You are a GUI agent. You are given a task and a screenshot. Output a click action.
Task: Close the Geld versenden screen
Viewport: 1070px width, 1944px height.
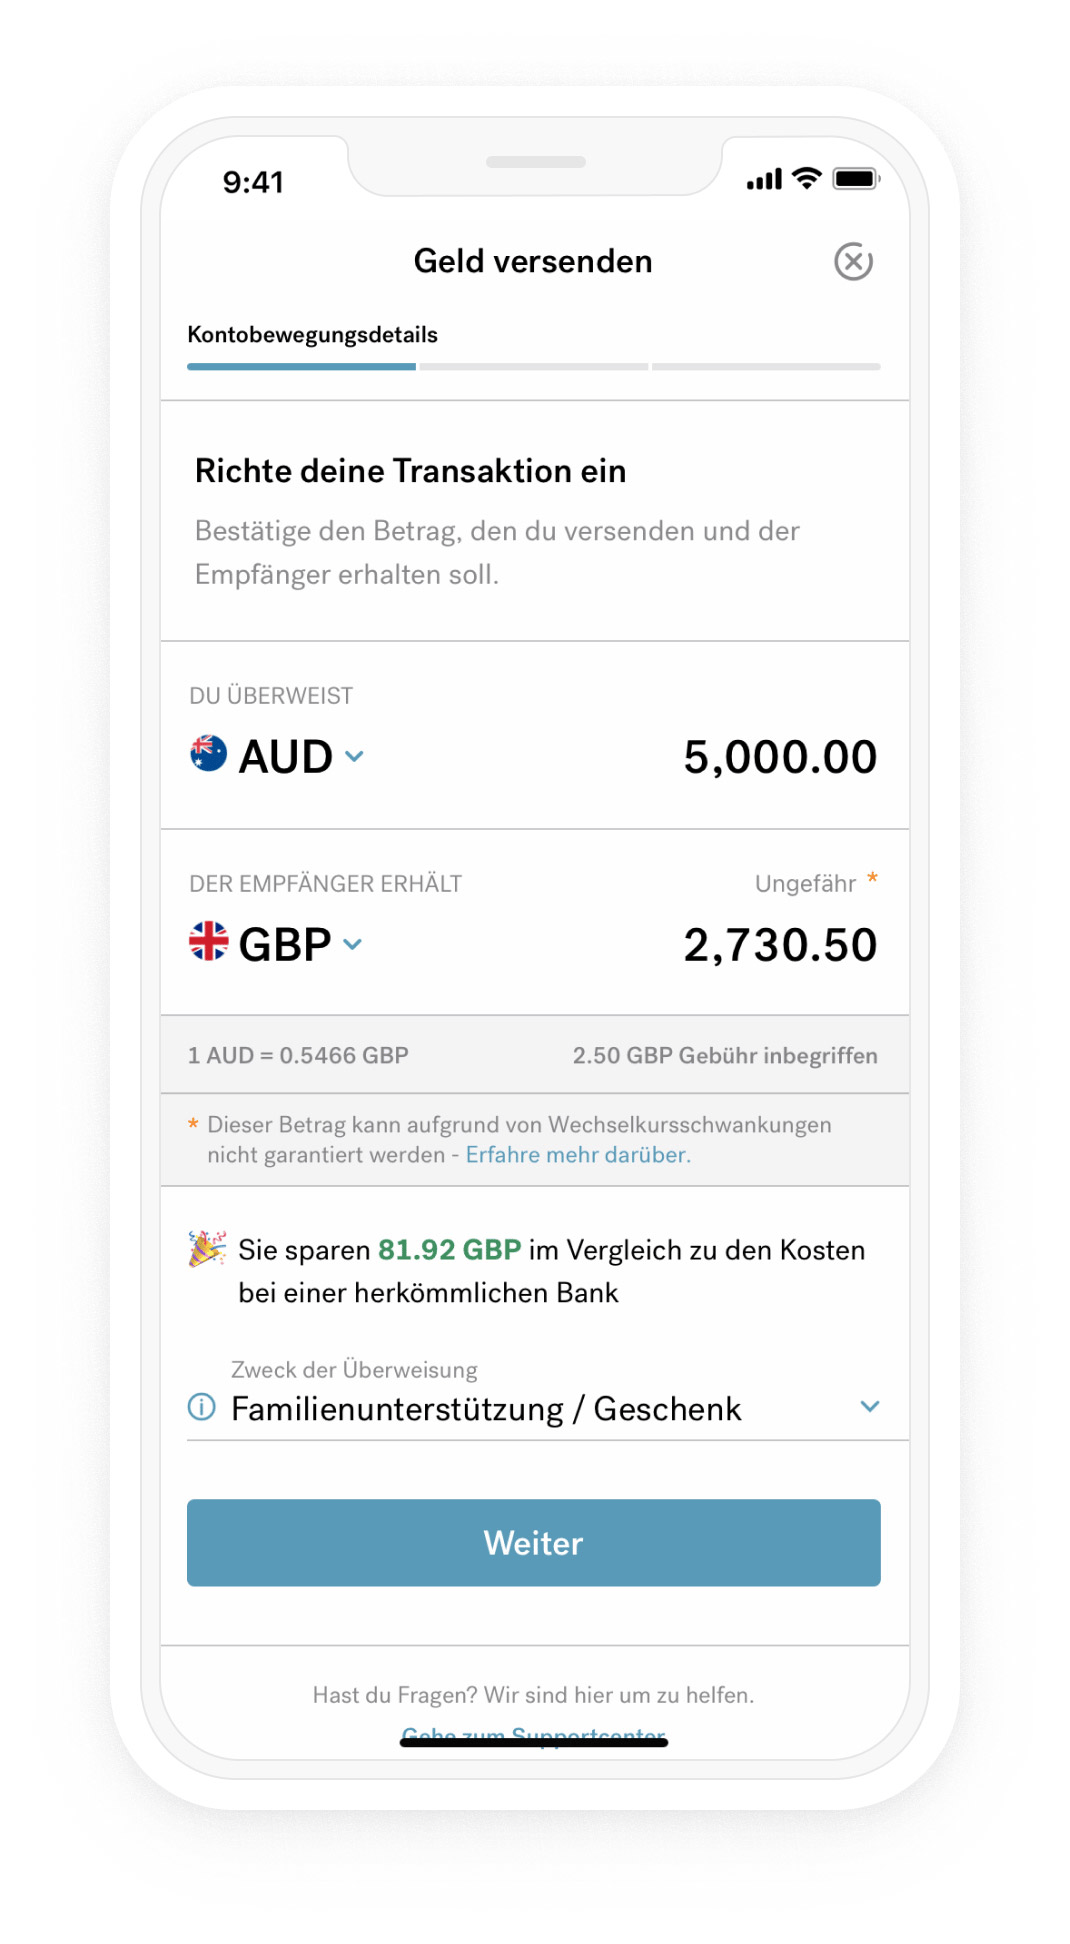(853, 261)
